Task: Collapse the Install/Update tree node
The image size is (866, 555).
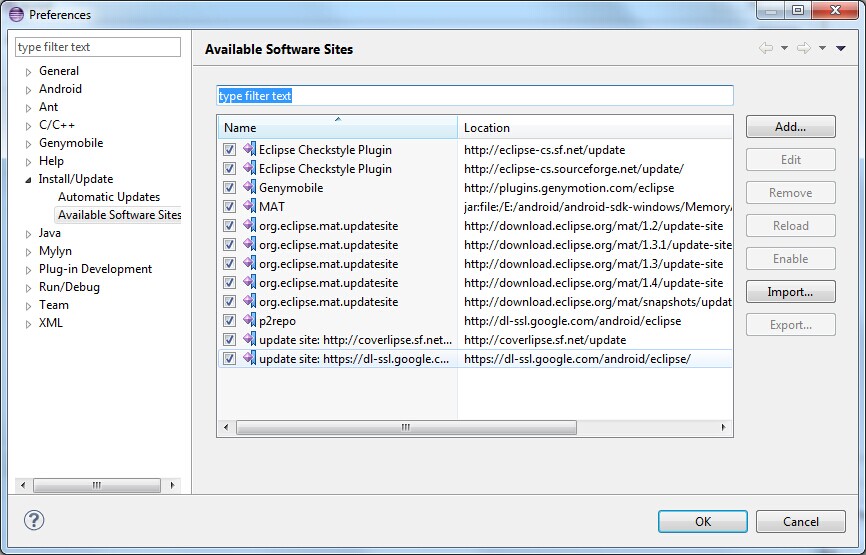Action: click(28, 180)
